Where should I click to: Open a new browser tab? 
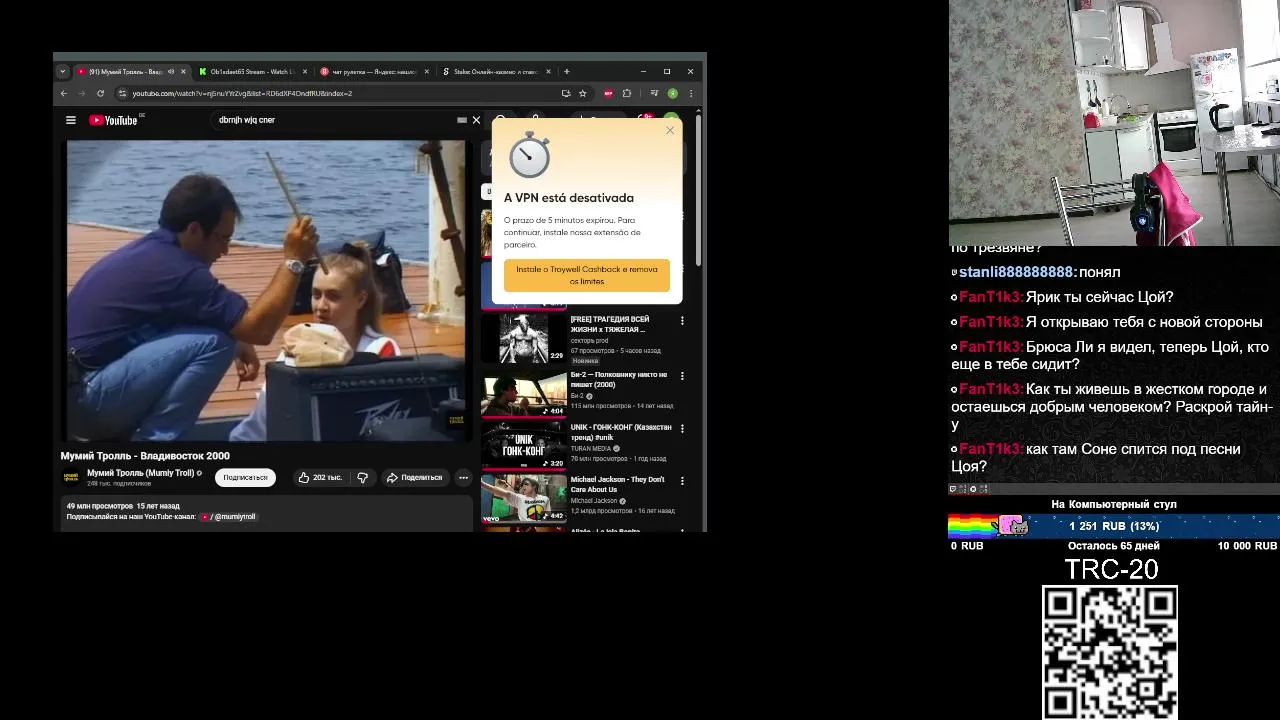pyautogui.click(x=566, y=71)
